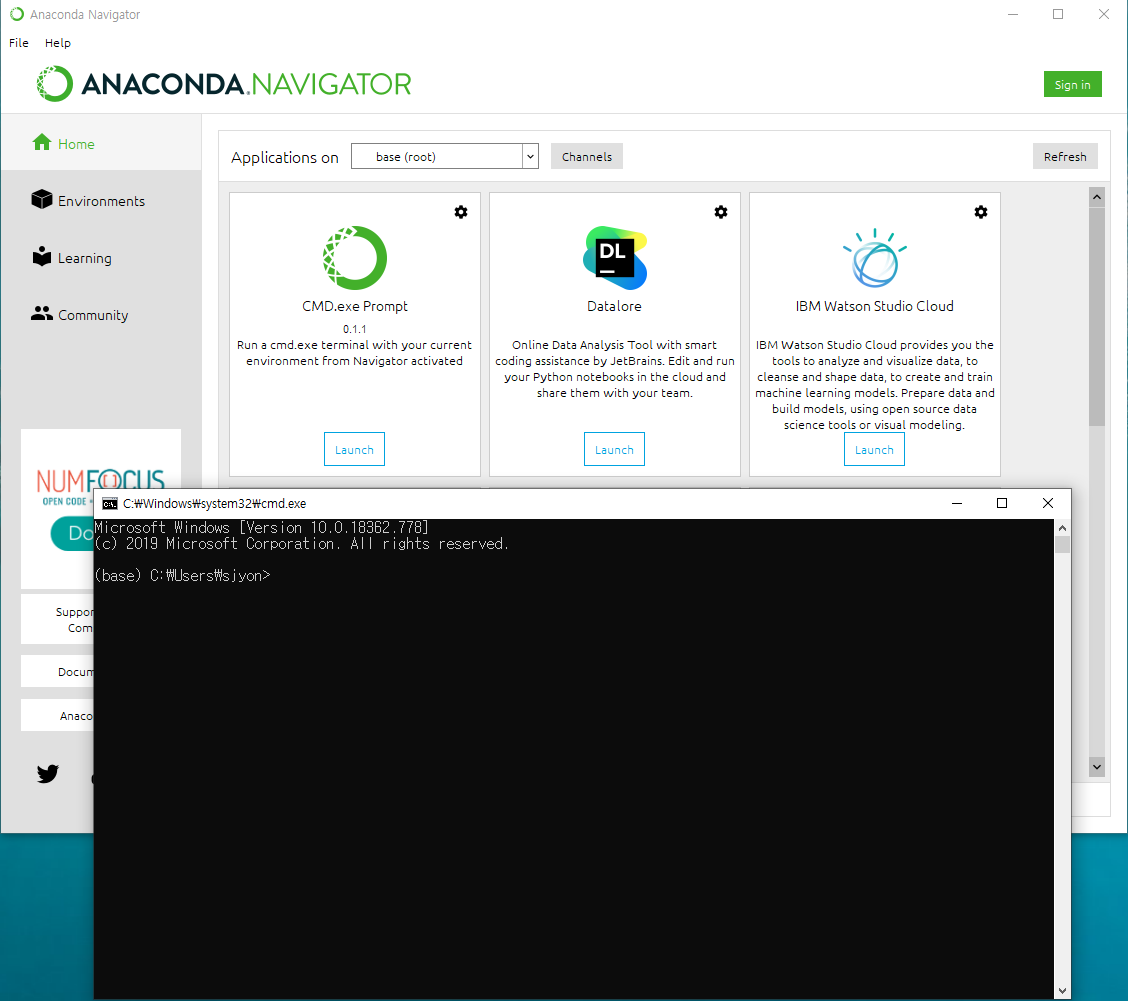The image size is (1128, 1001).
Task: Go to the Home section
Action: click(101, 143)
